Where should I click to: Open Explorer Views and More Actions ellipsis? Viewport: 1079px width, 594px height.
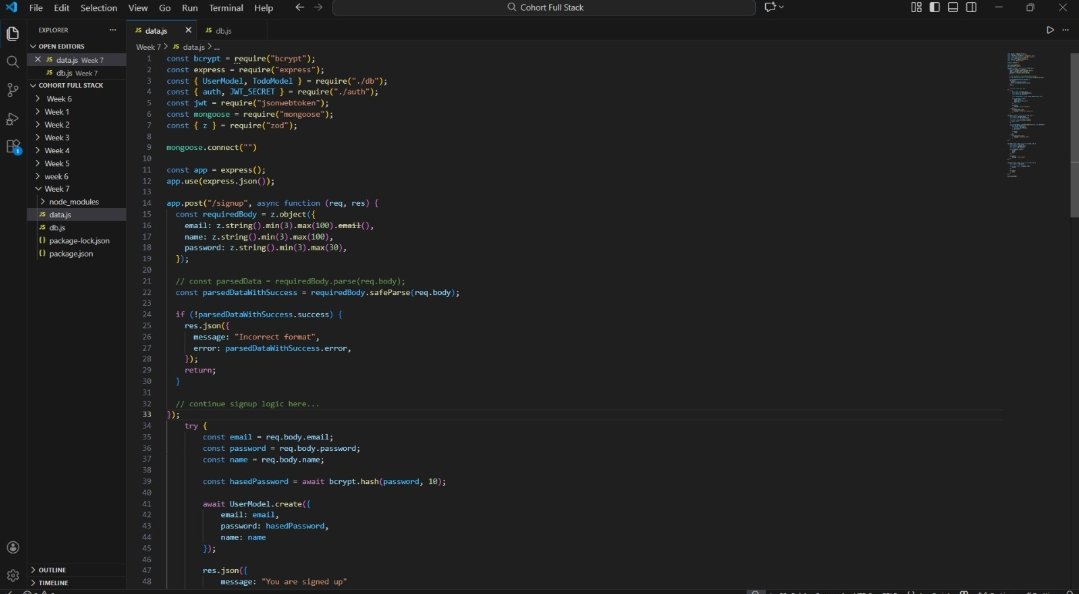coord(113,30)
